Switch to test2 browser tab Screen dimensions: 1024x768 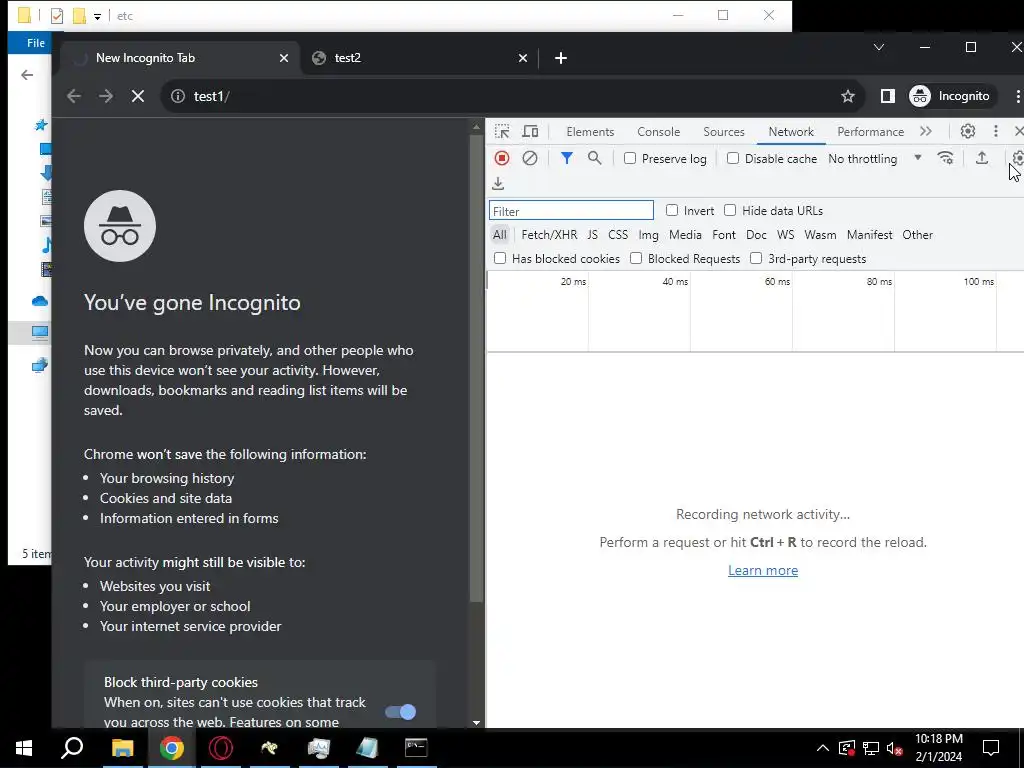pyautogui.click(x=419, y=58)
